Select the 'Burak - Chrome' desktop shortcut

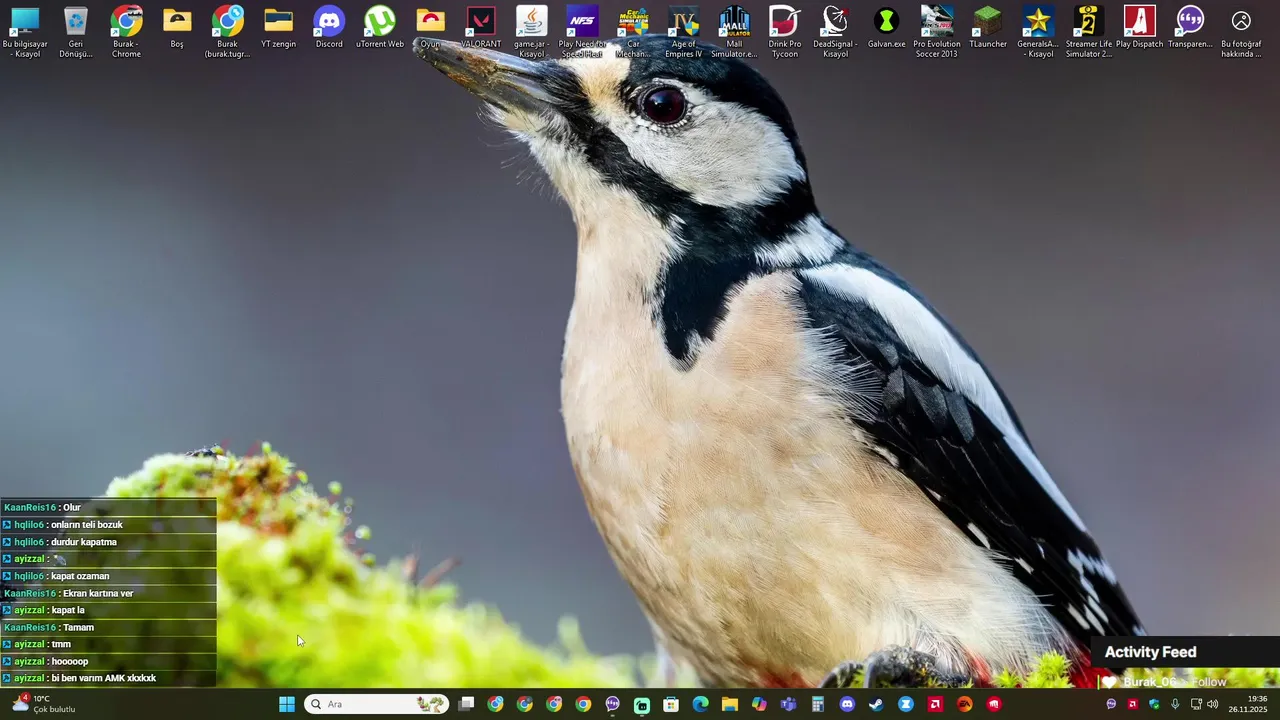tap(126, 32)
